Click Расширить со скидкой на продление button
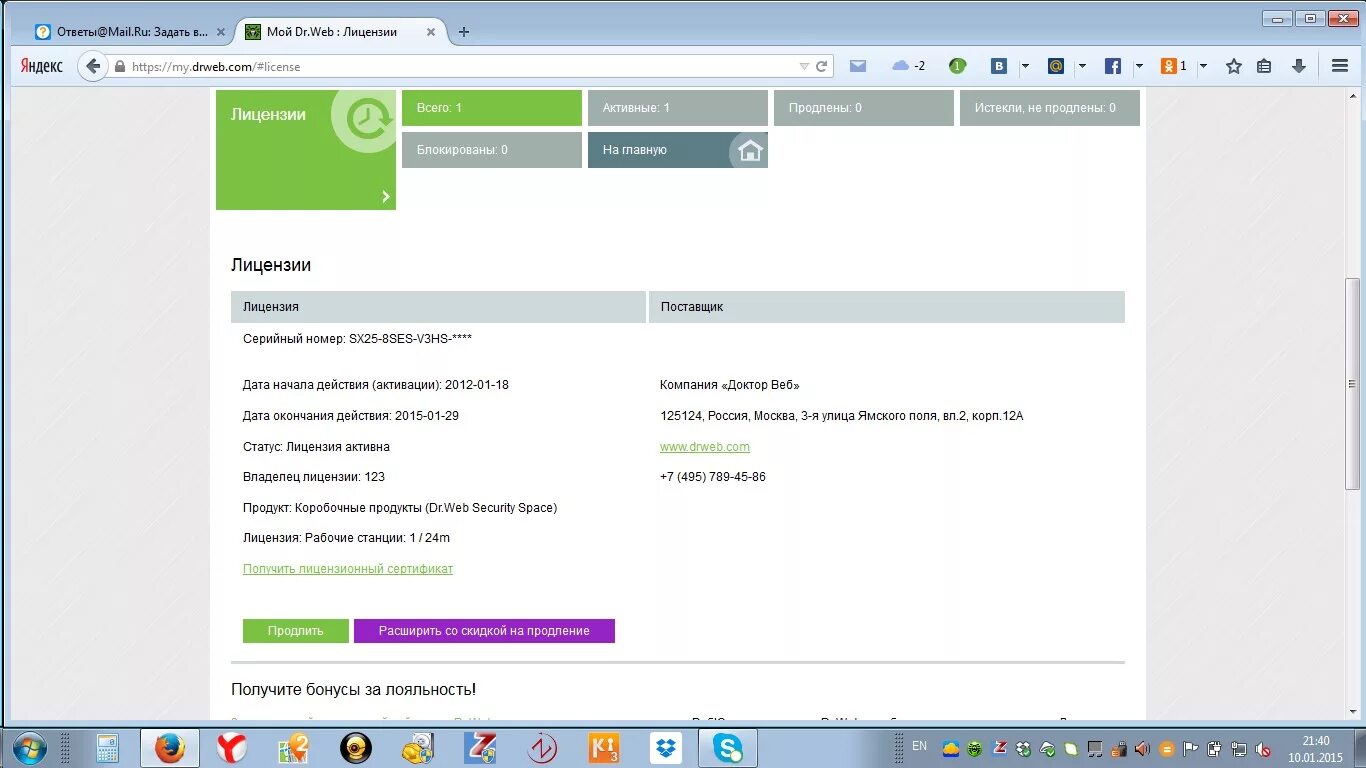 484,631
